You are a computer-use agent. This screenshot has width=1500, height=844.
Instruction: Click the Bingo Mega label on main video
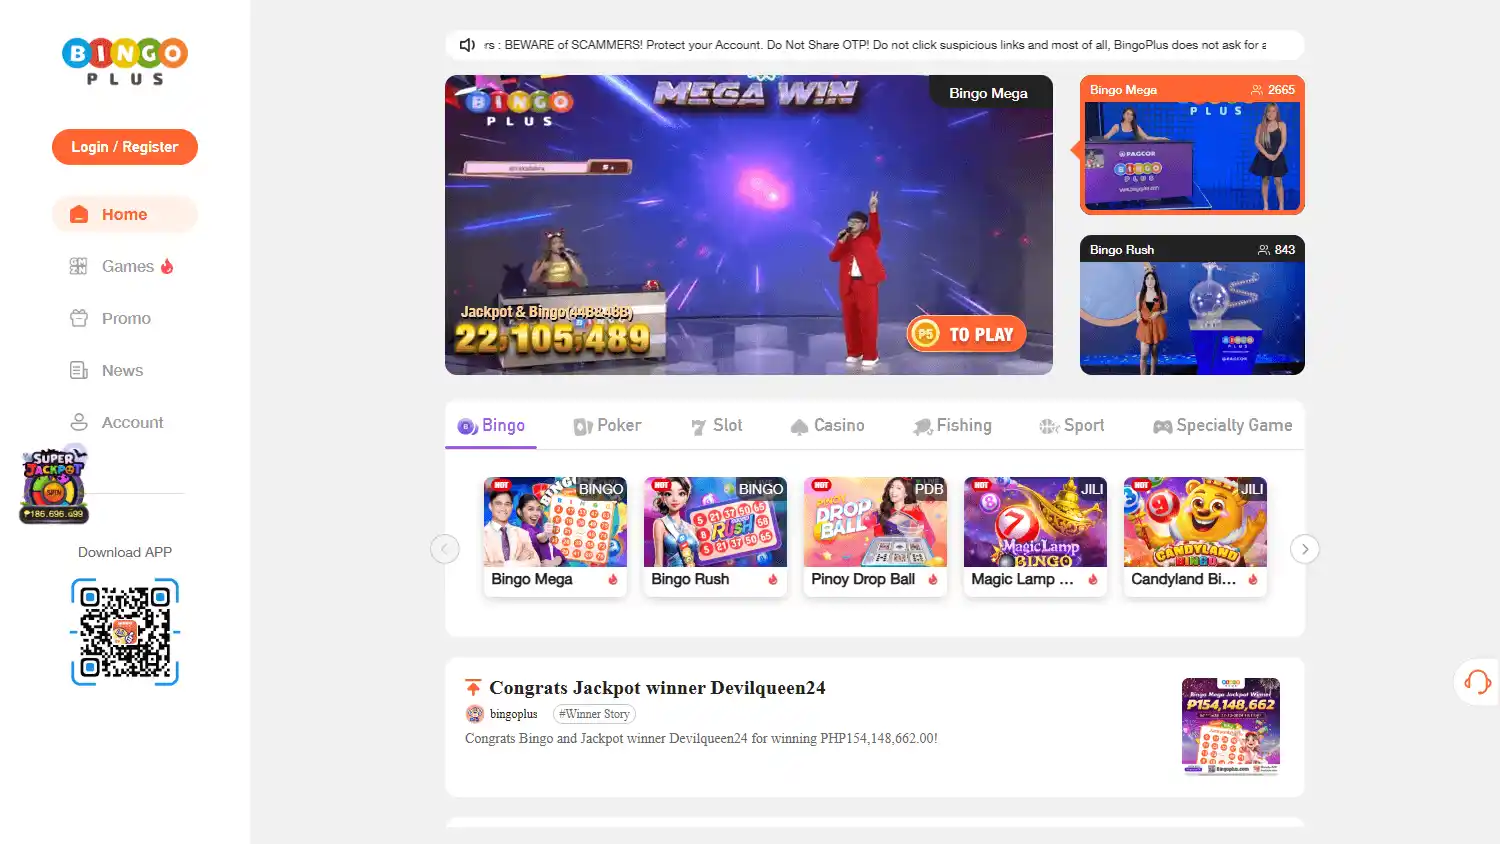(989, 93)
